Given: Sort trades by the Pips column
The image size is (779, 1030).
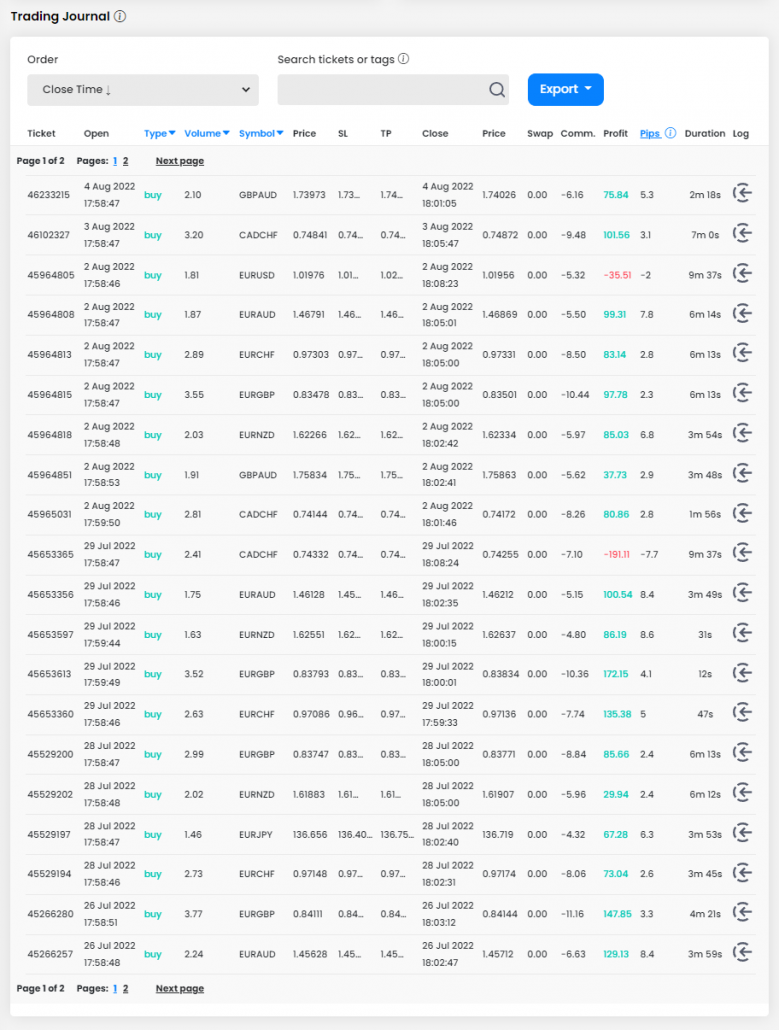Looking at the screenshot, I should click(x=650, y=133).
